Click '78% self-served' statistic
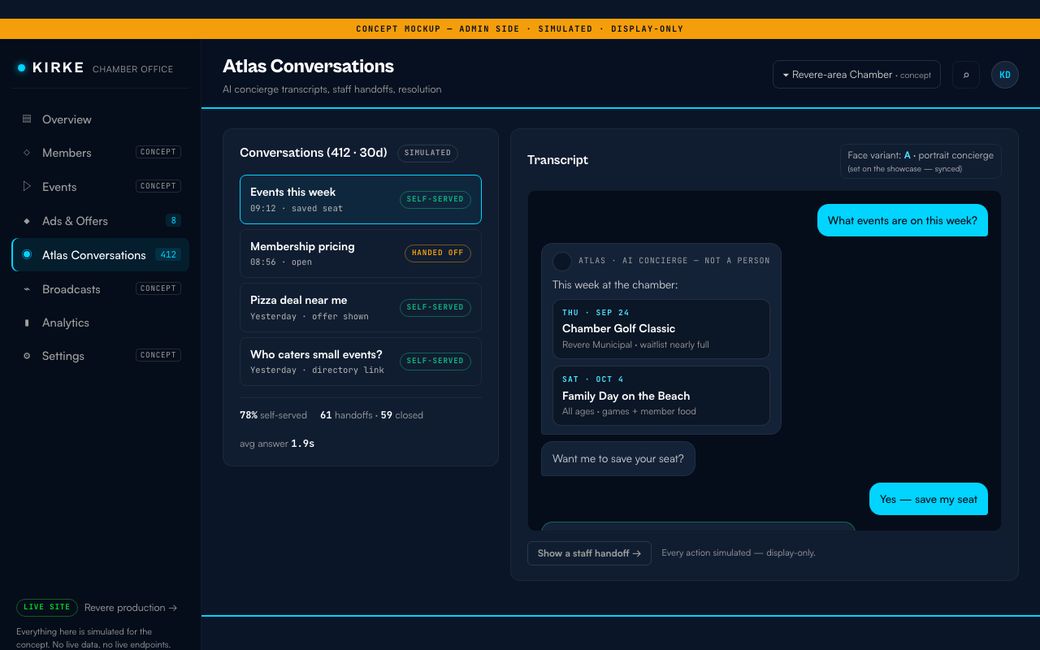The height and width of the screenshot is (650, 1040). pyautogui.click(x=273, y=415)
